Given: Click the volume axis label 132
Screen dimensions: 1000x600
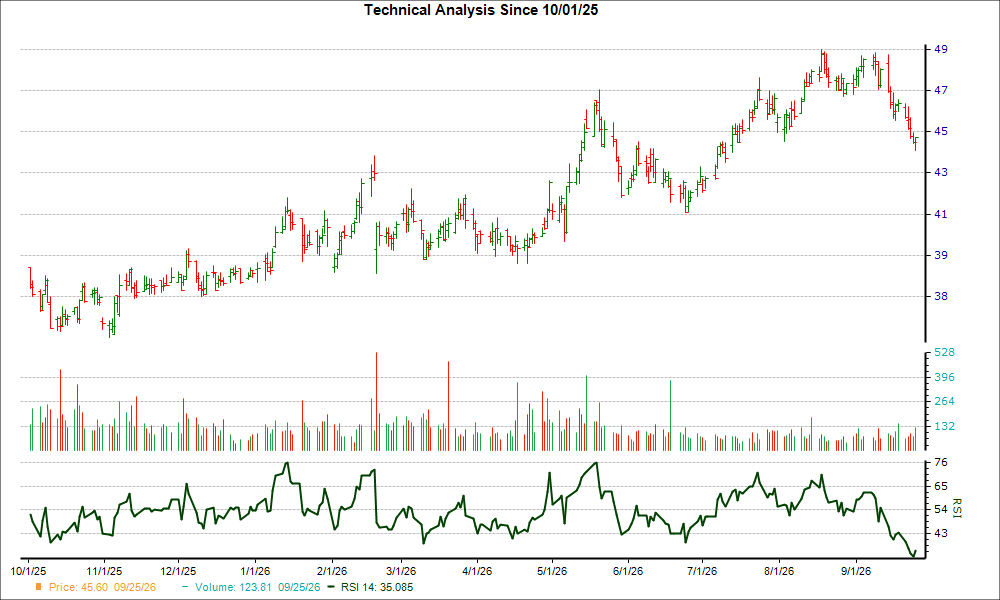Looking at the screenshot, I should click(x=944, y=427).
